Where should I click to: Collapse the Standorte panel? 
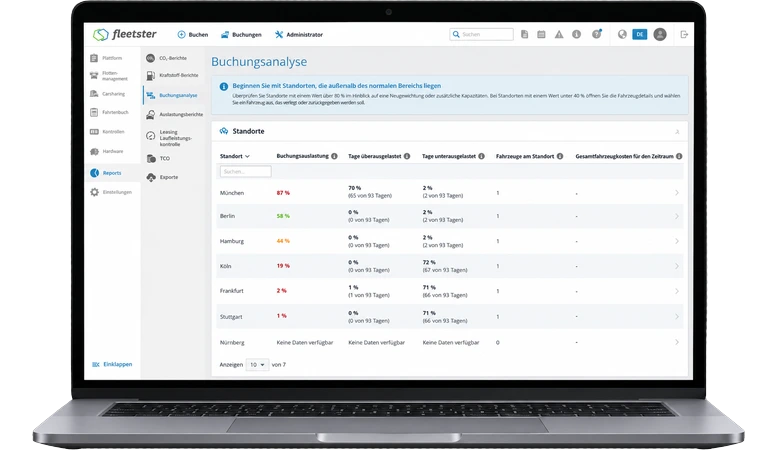(677, 132)
